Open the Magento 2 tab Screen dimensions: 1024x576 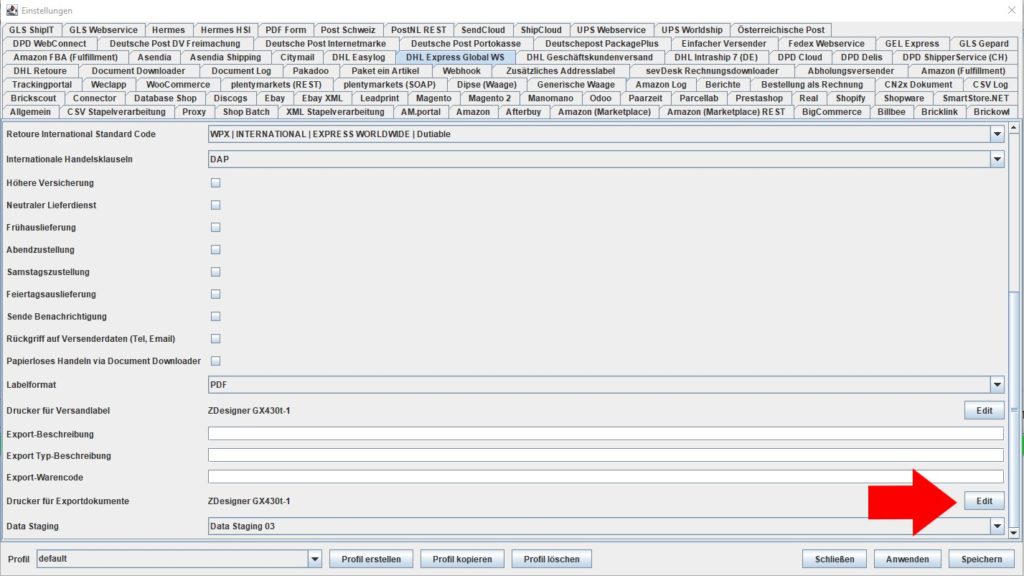(x=489, y=98)
